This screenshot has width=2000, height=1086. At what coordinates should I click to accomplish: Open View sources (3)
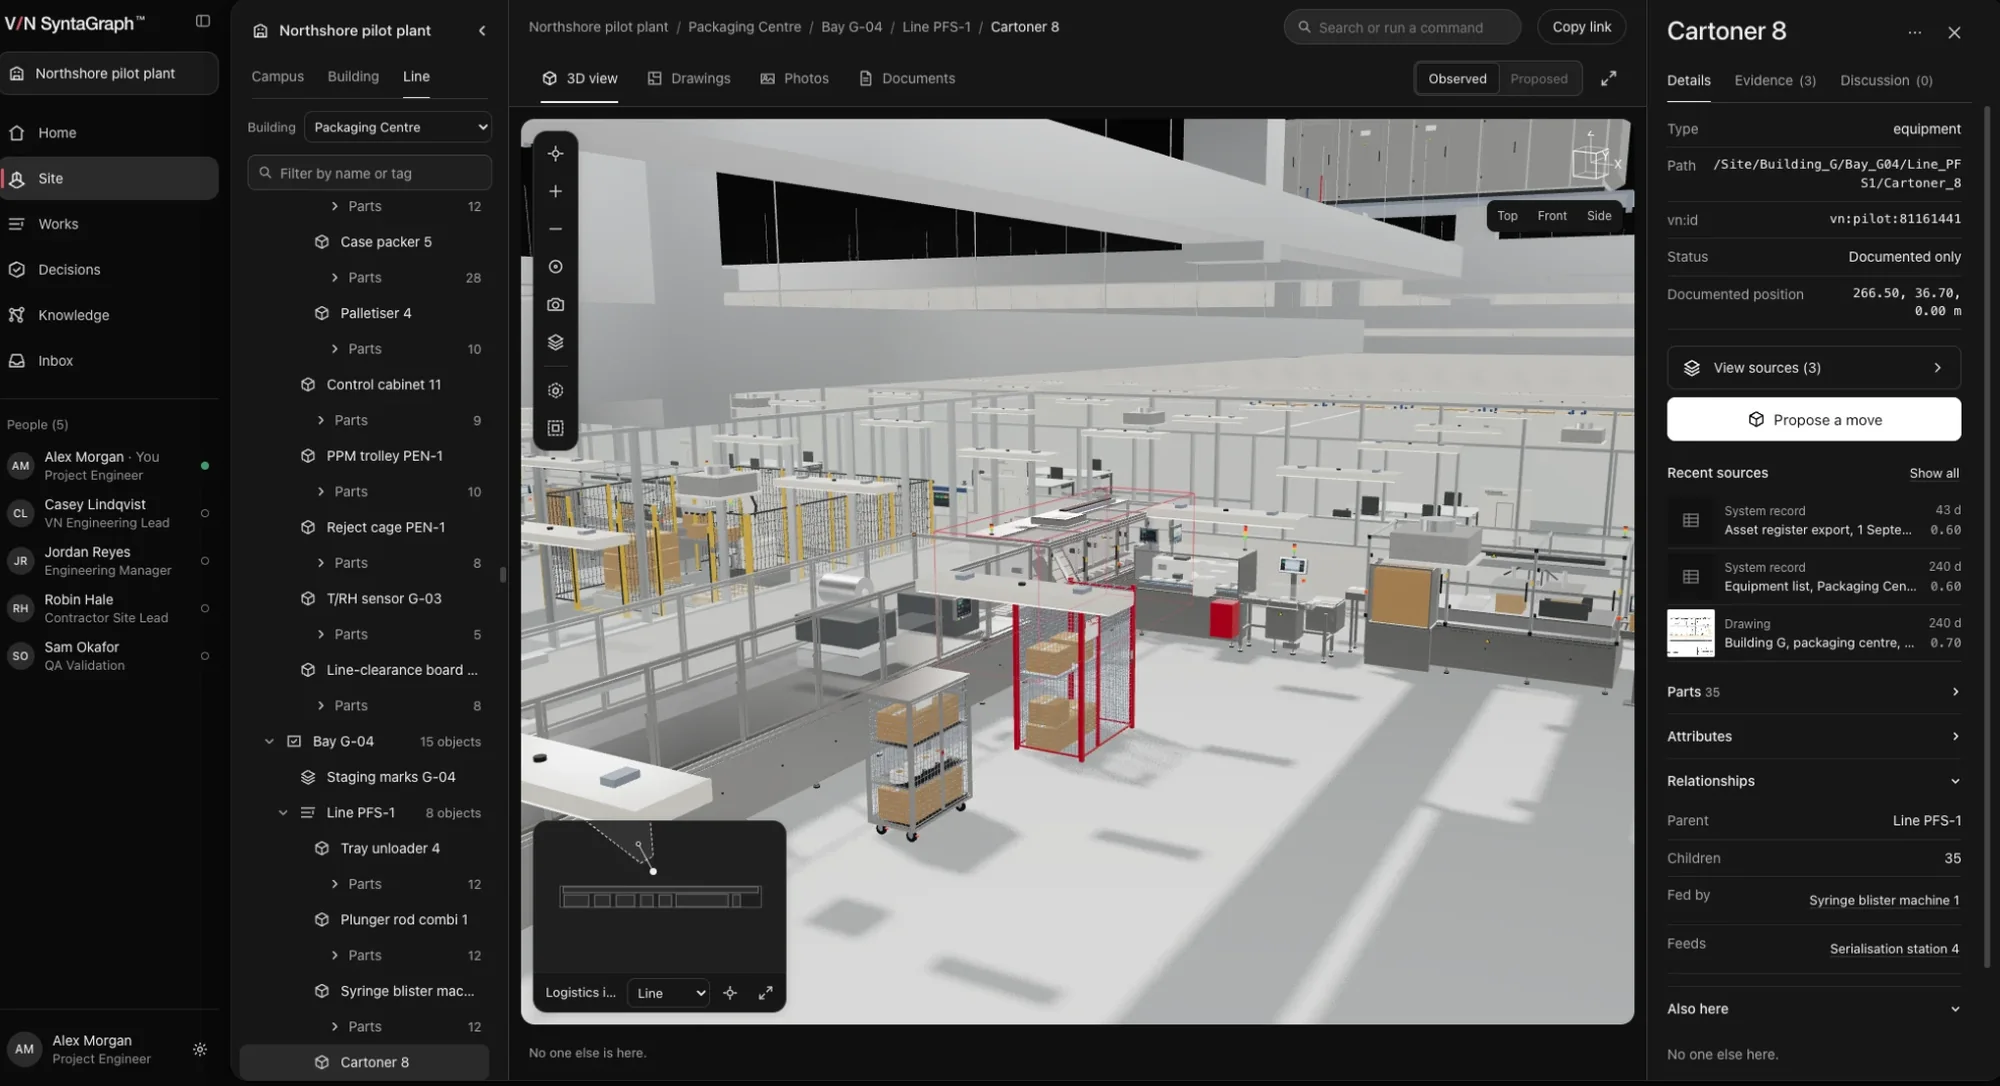(1813, 368)
